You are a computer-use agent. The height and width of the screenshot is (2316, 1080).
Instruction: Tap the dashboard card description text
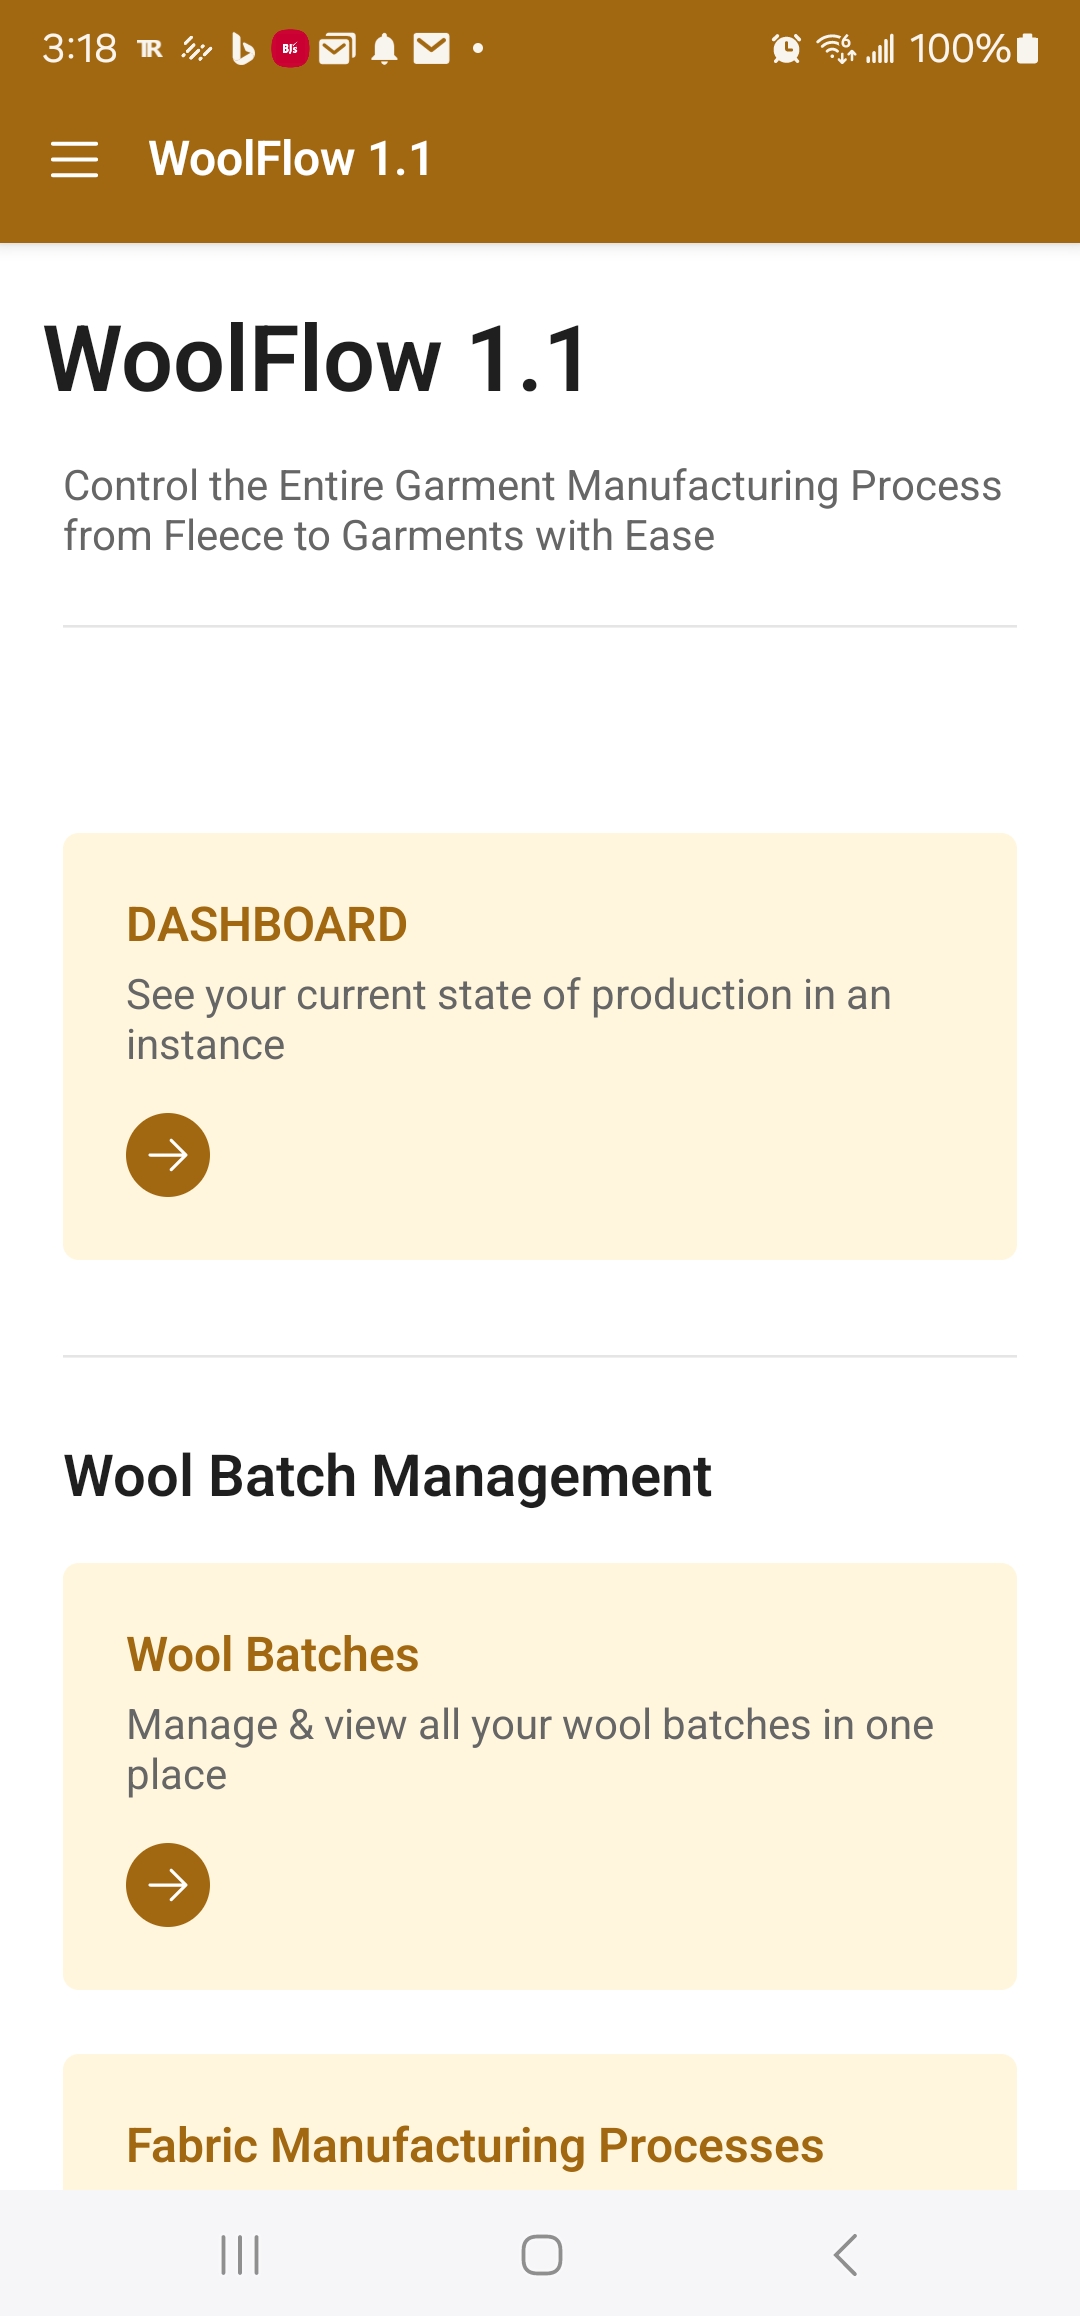pyautogui.click(x=508, y=1020)
